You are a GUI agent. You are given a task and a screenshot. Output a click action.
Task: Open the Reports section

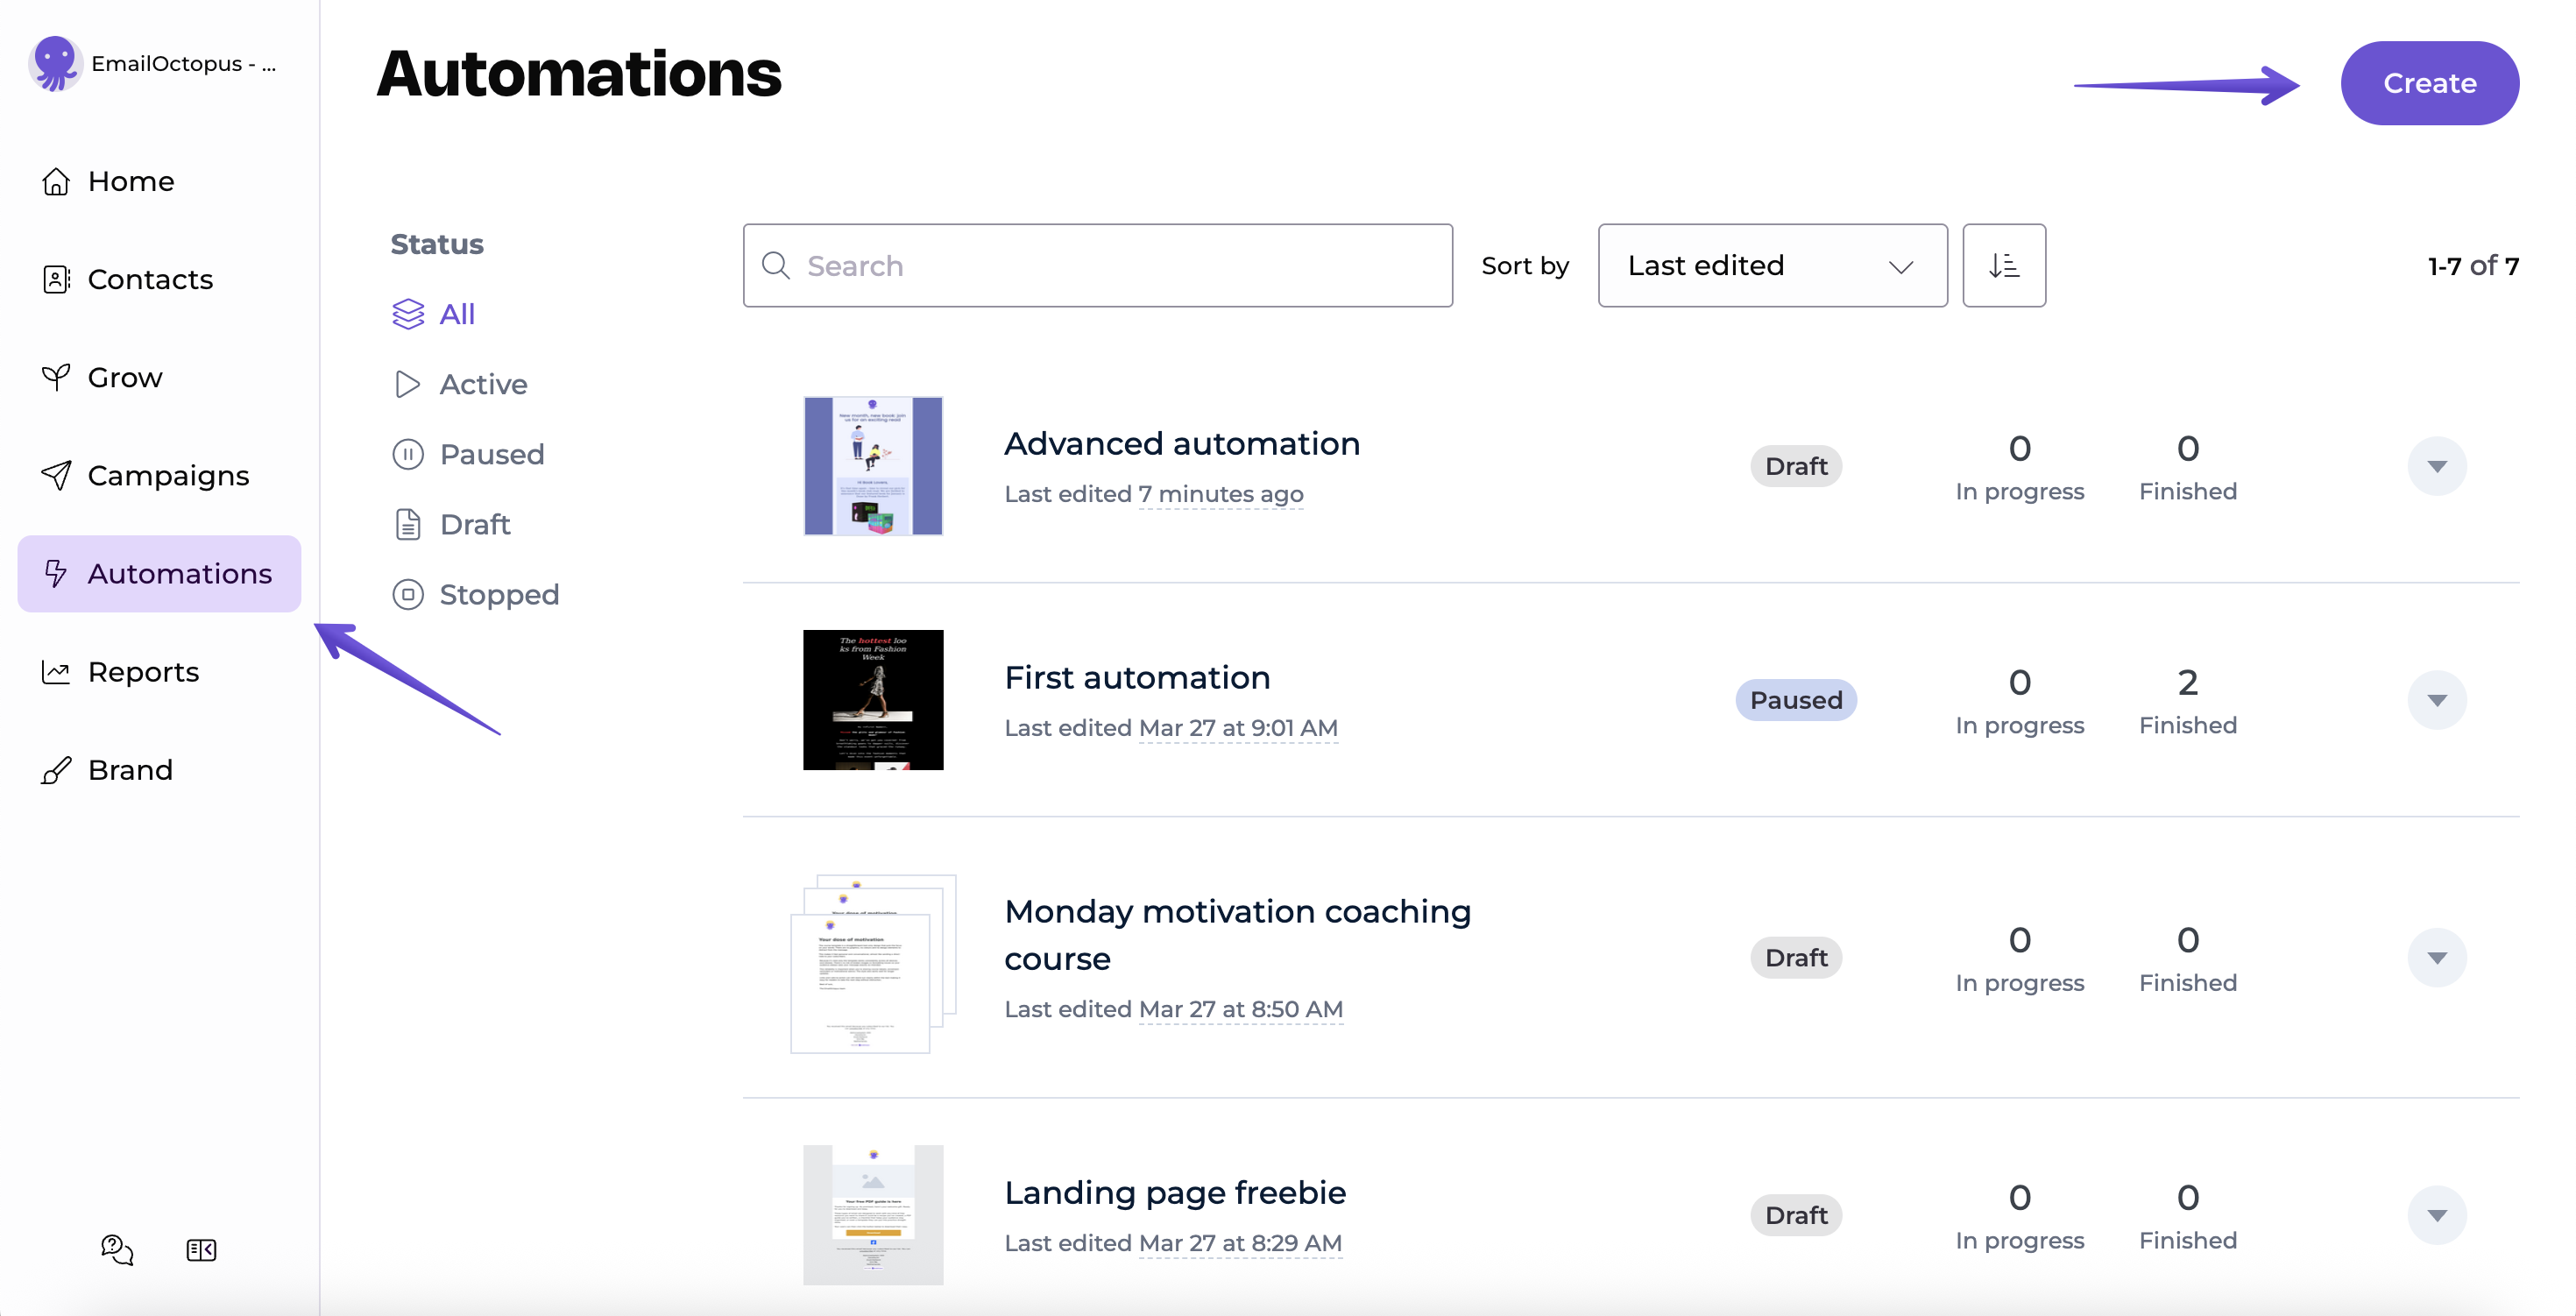pos(143,672)
